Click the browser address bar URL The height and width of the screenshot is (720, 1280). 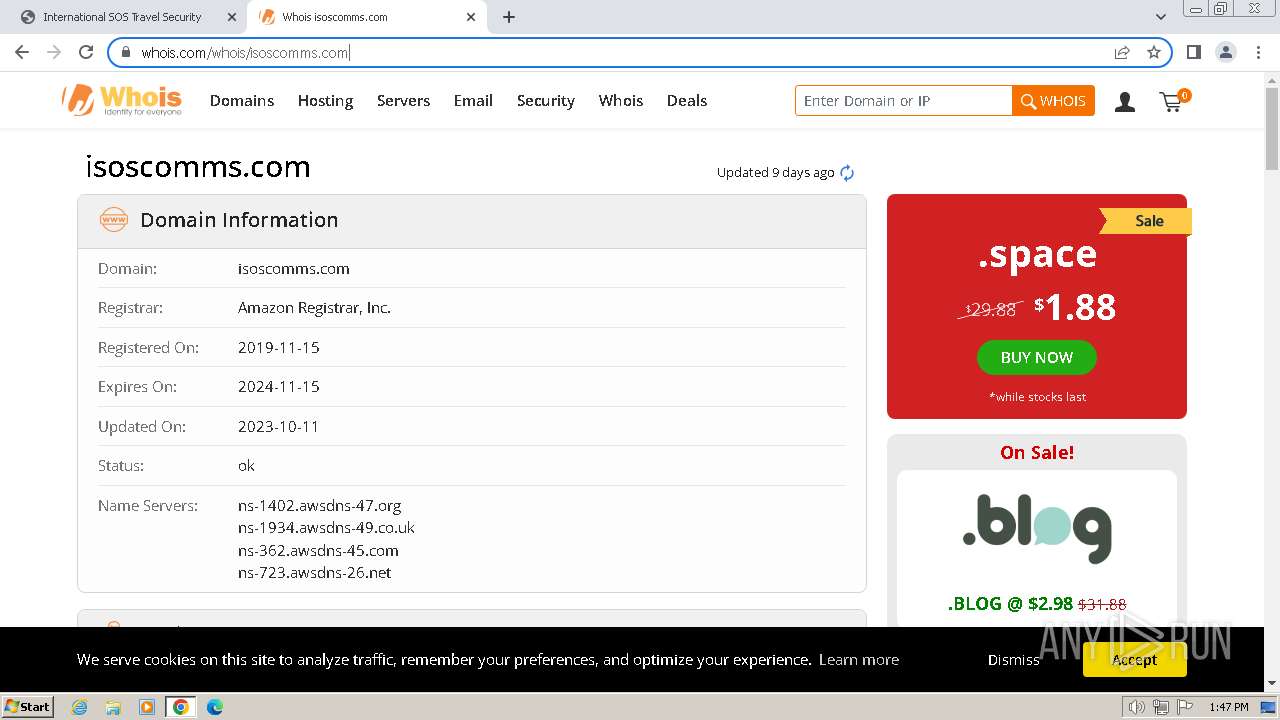(245, 53)
